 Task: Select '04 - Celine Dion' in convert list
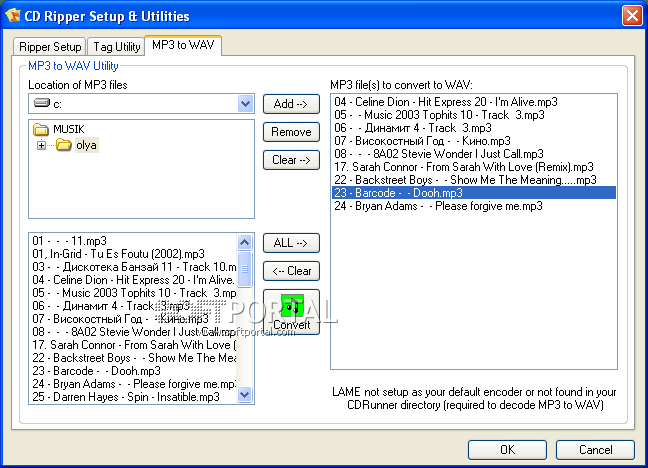pyautogui.click(x=474, y=102)
